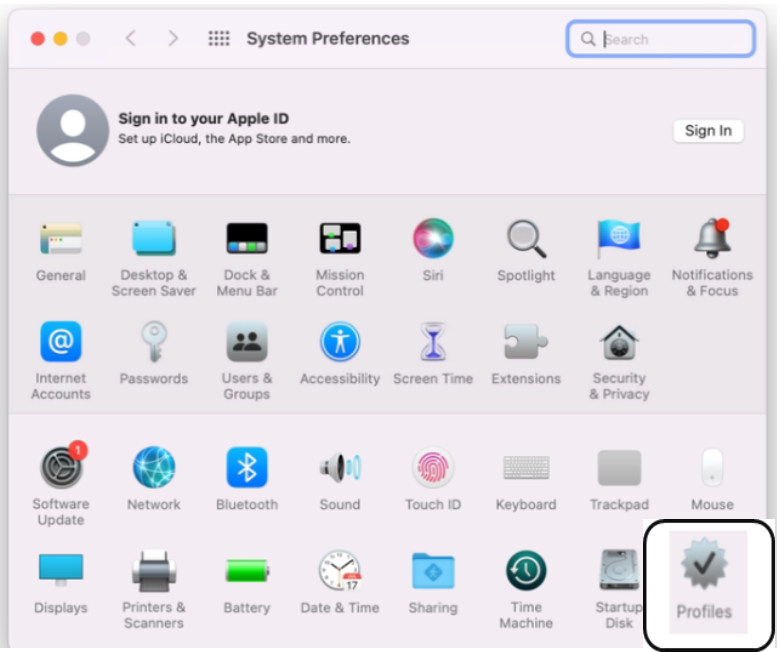Go forward with the right chevron
The width and height of the screenshot is (780, 652).
click(x=173, y=38)
